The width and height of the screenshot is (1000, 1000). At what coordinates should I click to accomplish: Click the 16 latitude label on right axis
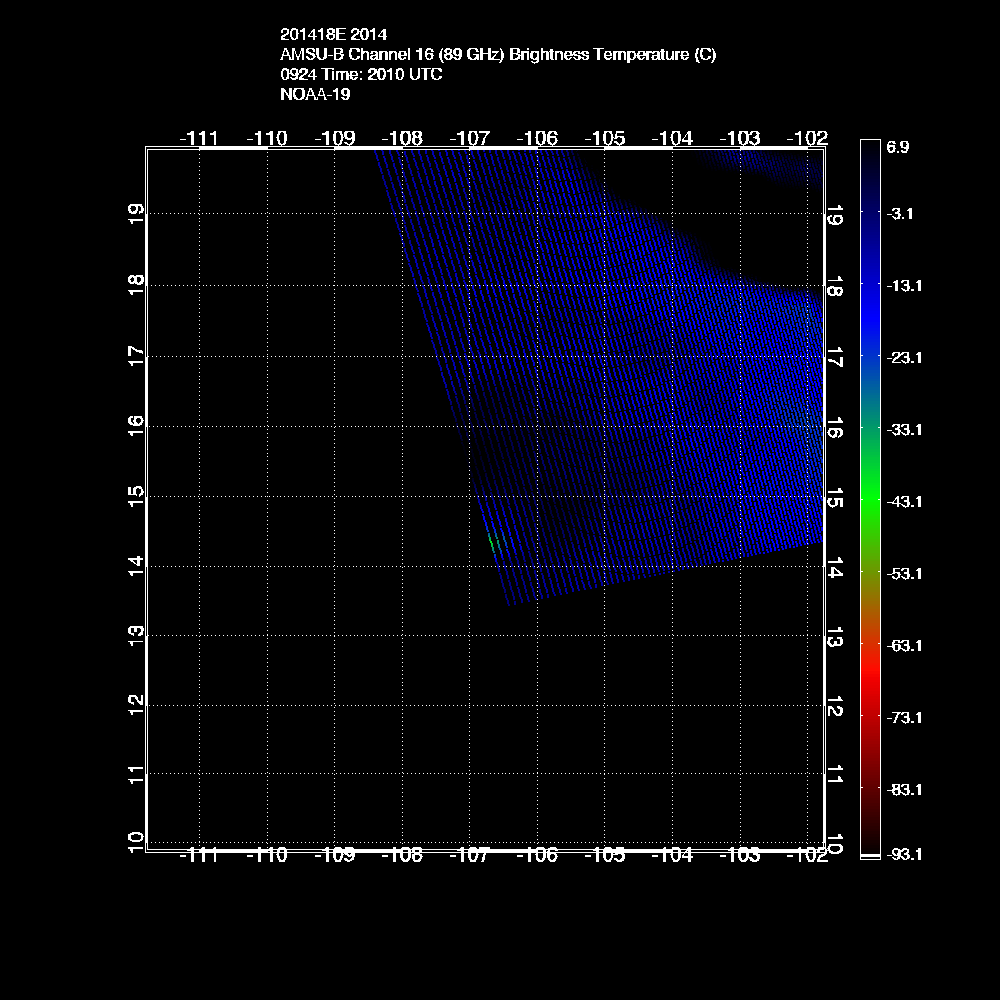click(836, 429)
